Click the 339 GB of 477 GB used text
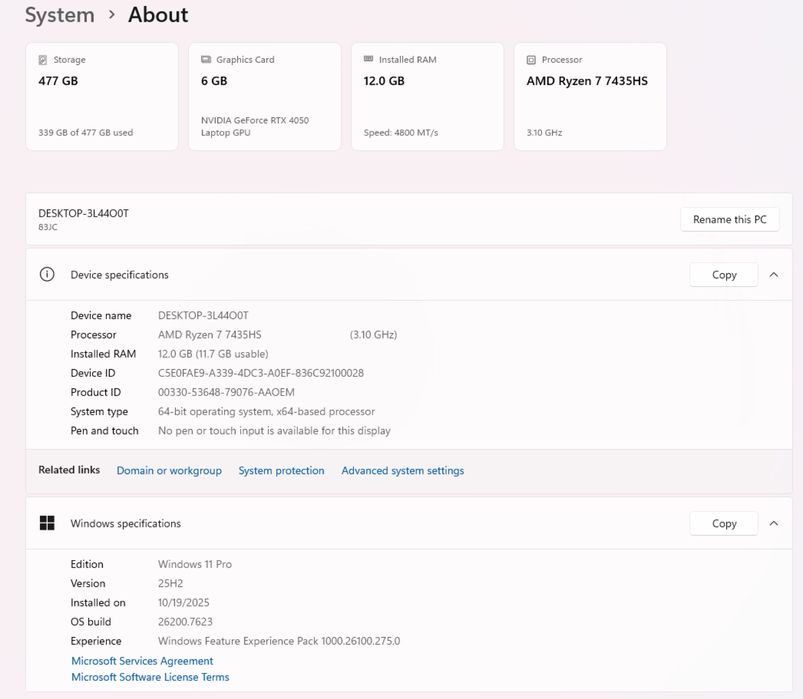 (x=86, y=133)
